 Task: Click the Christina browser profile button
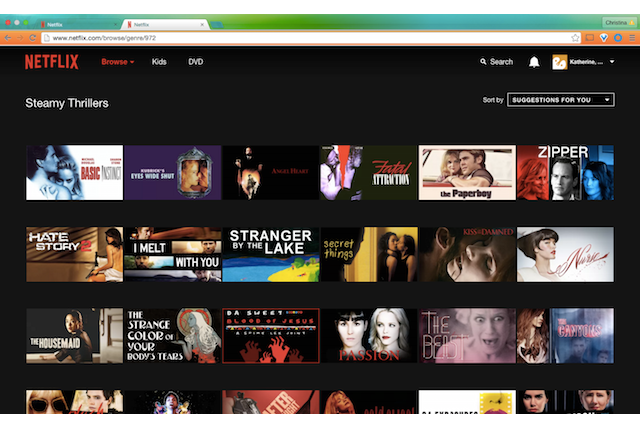(x=617, y=21)
